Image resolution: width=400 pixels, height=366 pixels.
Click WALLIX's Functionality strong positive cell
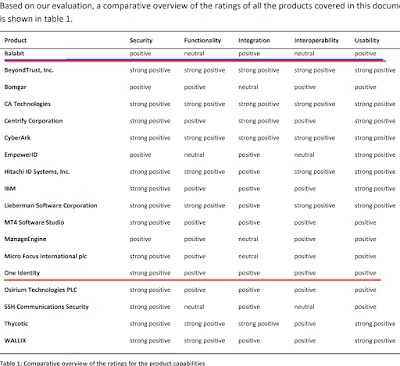coord(204,340)
